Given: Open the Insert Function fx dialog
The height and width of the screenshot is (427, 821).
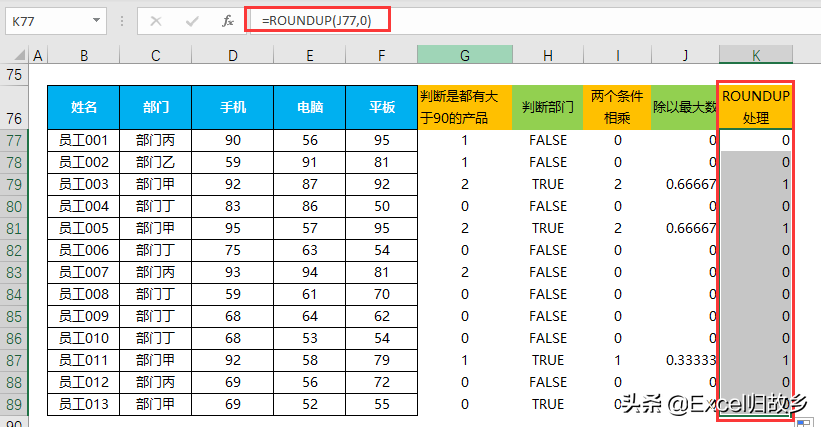Looking at the screenshot, I should pos(227,21).
